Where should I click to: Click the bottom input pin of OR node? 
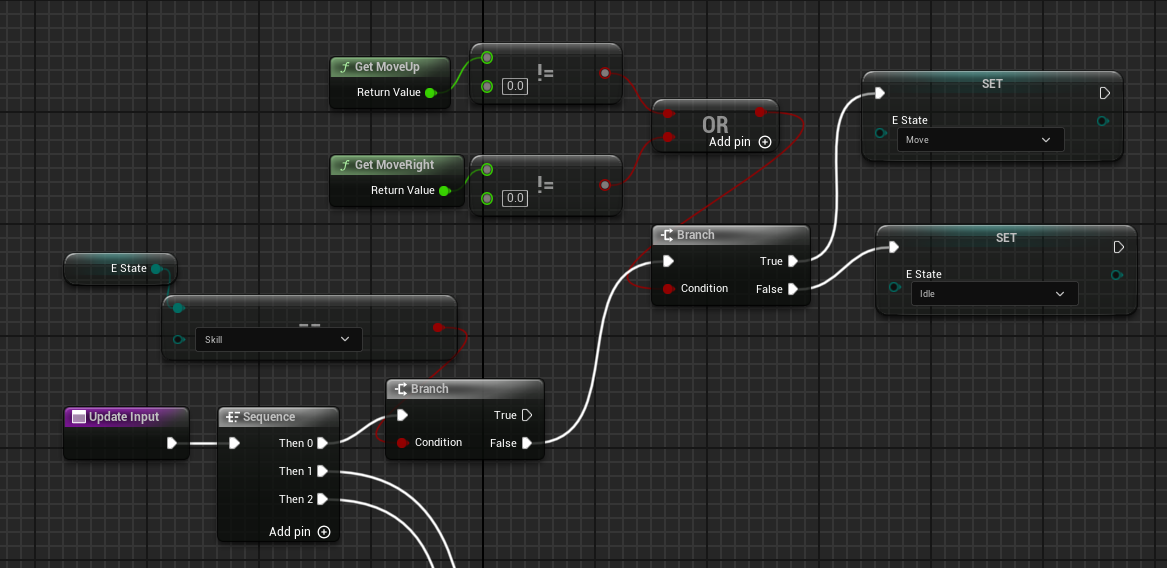(668, 137)
